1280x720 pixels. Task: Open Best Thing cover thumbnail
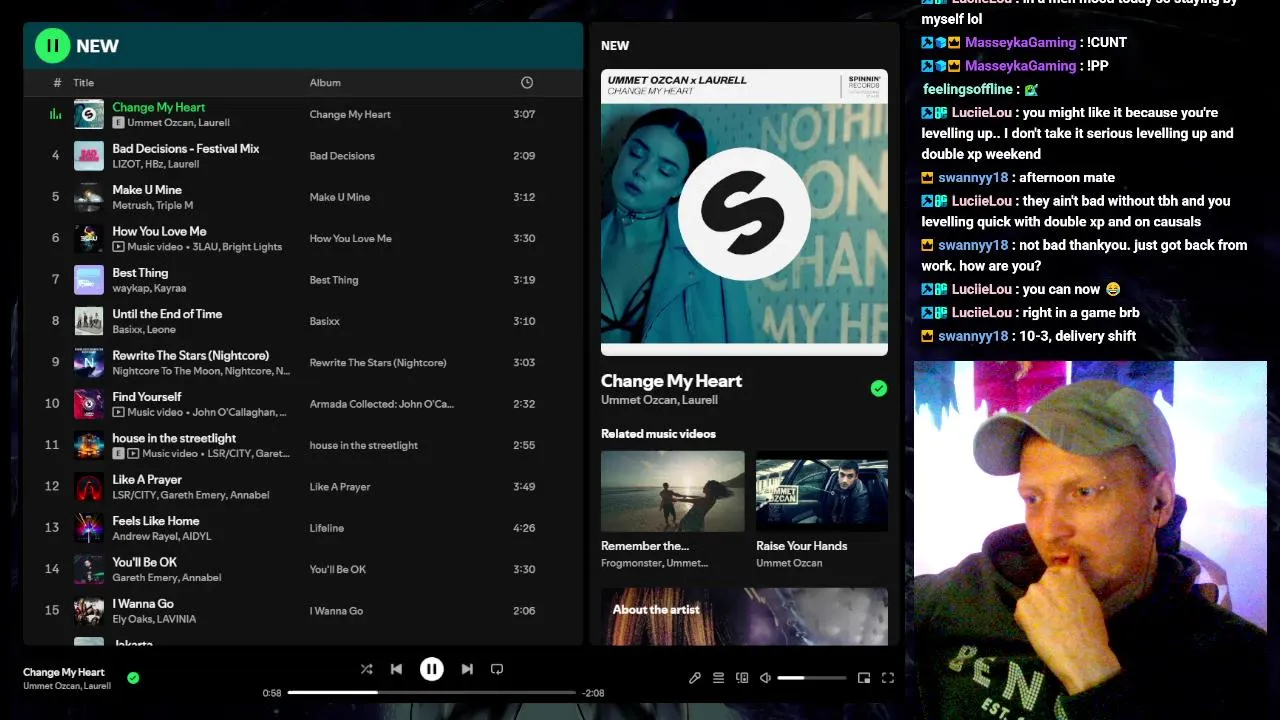click(x=89, y=280)
